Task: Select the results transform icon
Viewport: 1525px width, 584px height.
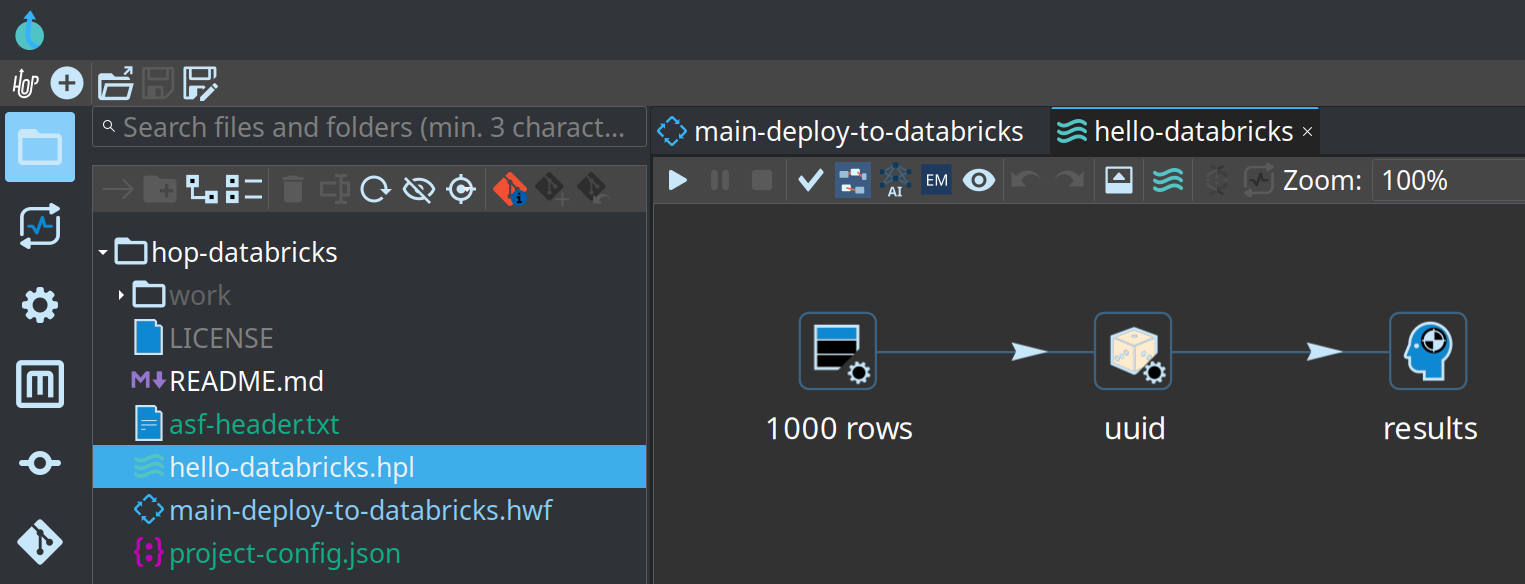Action: [1428, 351]
